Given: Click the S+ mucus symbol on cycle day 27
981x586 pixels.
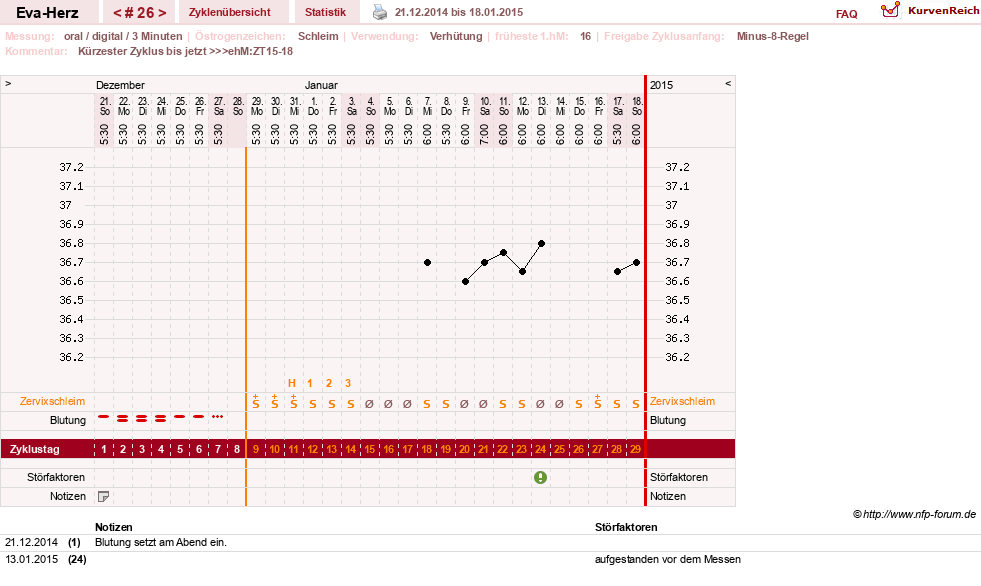Looking at the screenshot, I should coord(597,402).
